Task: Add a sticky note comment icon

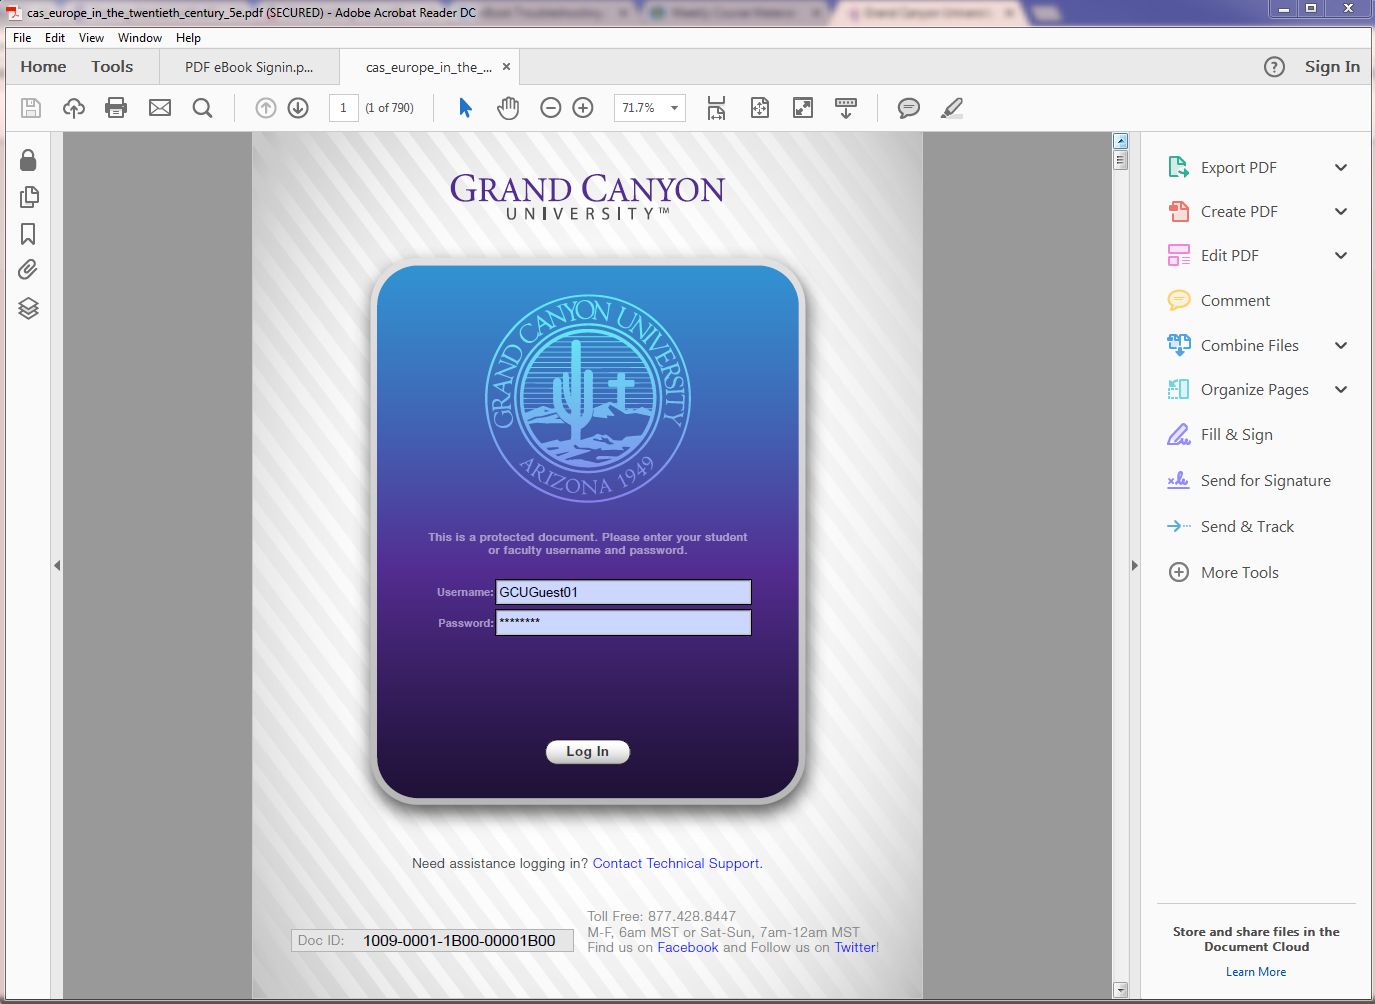Action: 908,108
